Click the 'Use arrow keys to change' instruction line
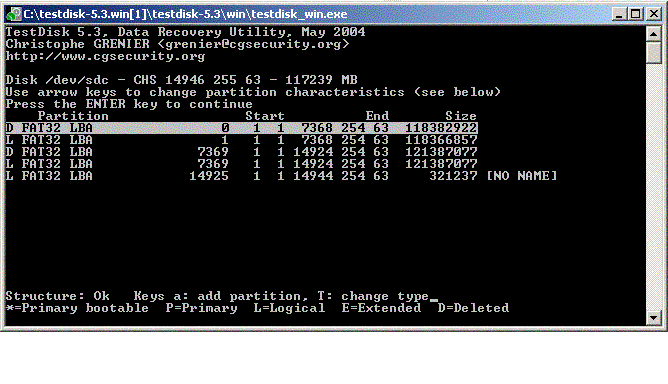Screen dimensions: 668x384 pos(253,92)
